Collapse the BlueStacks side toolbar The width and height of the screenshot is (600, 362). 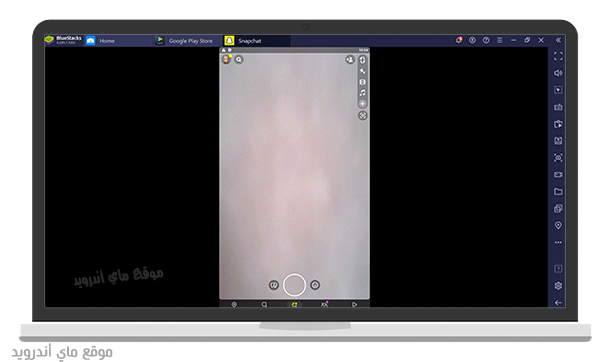[x=558, y=40]
